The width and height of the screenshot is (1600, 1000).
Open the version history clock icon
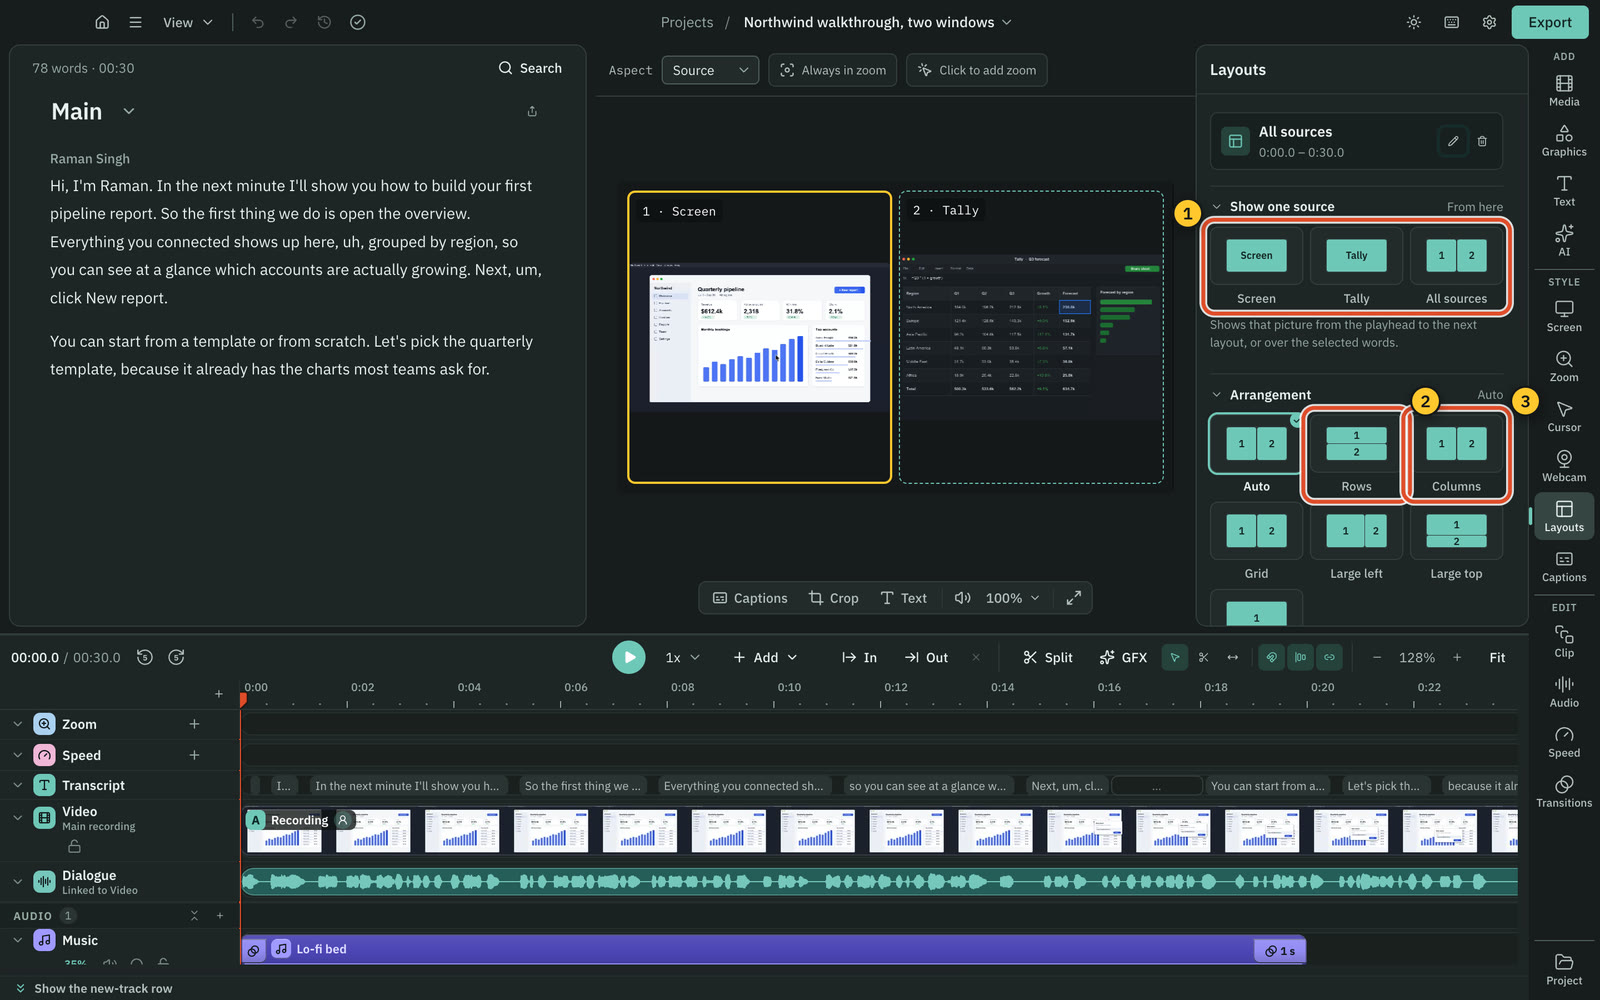tap(324, 22)
